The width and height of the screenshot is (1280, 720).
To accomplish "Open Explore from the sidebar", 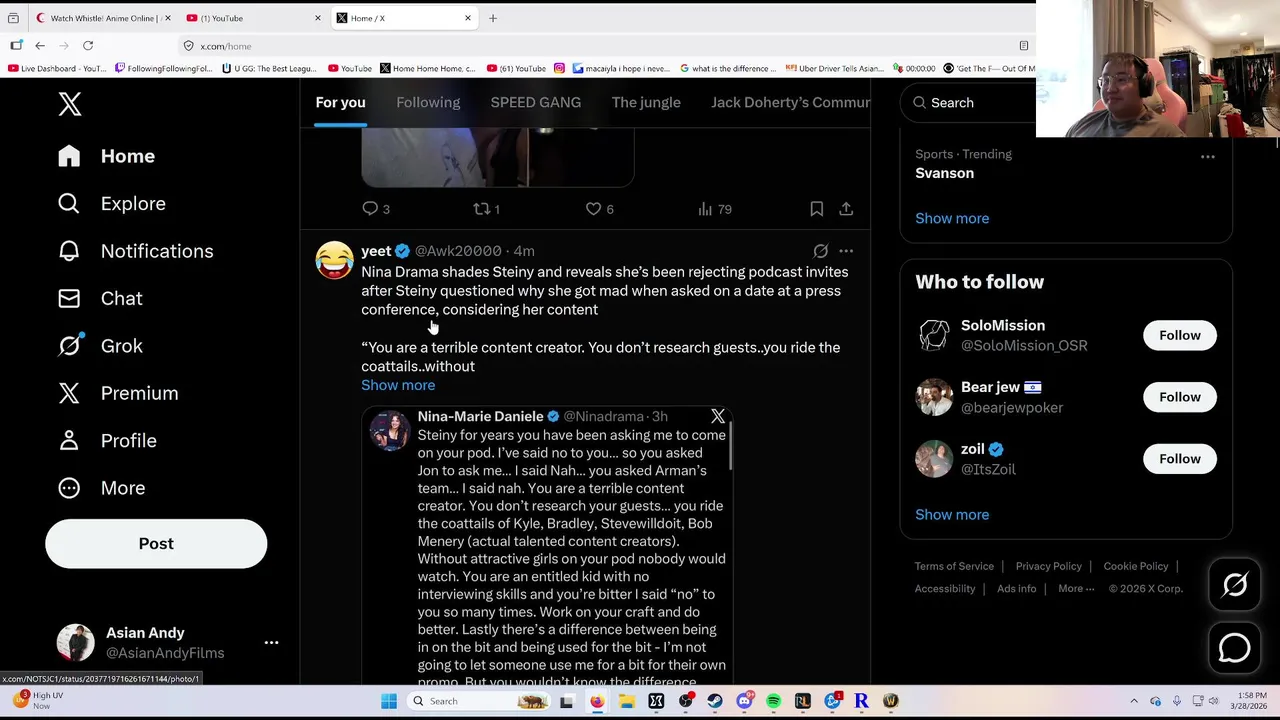I will click(112, 204).
